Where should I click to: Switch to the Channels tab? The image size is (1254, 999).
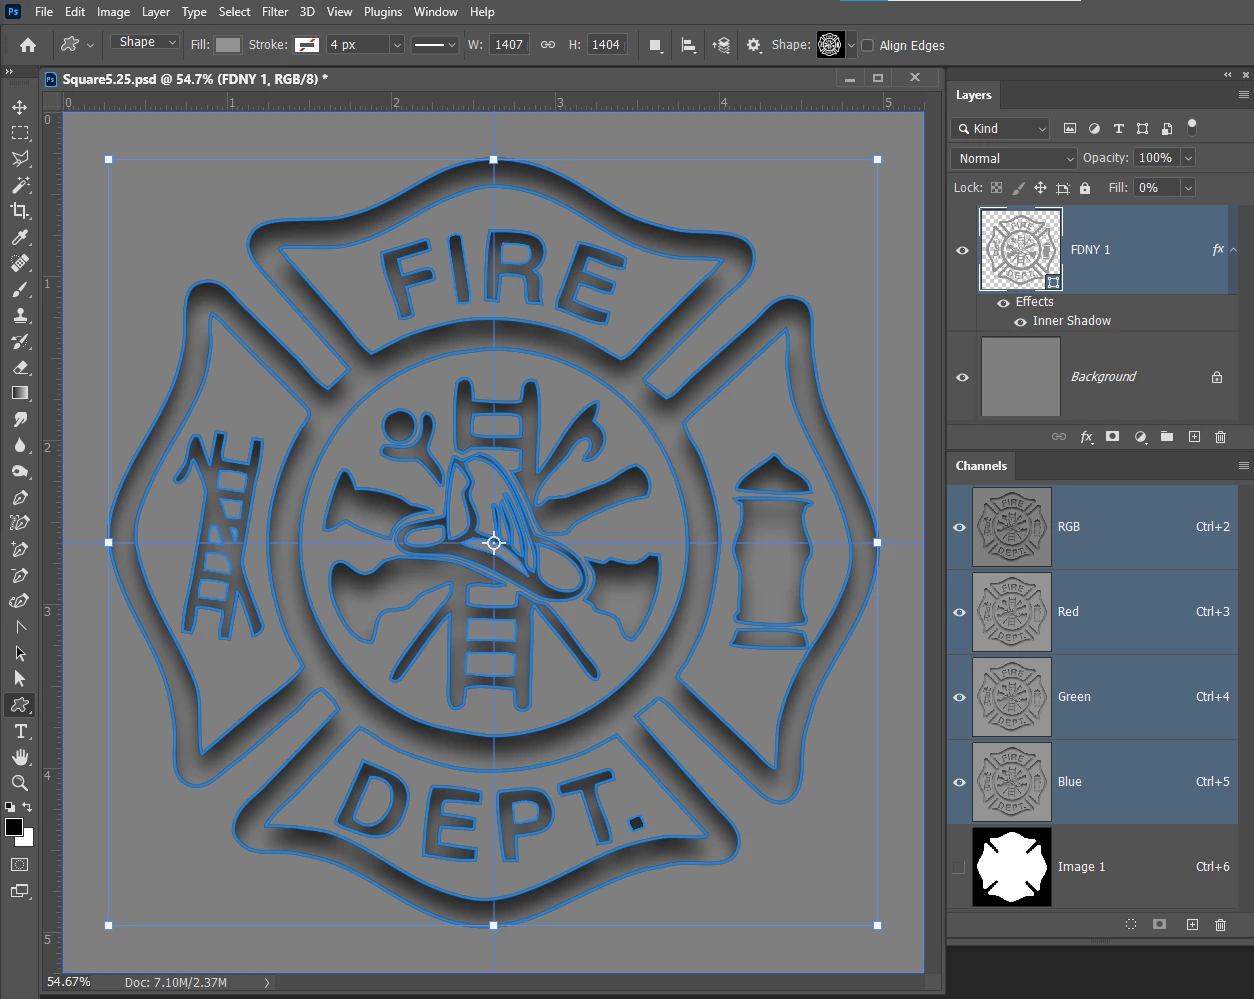(981, 466)
